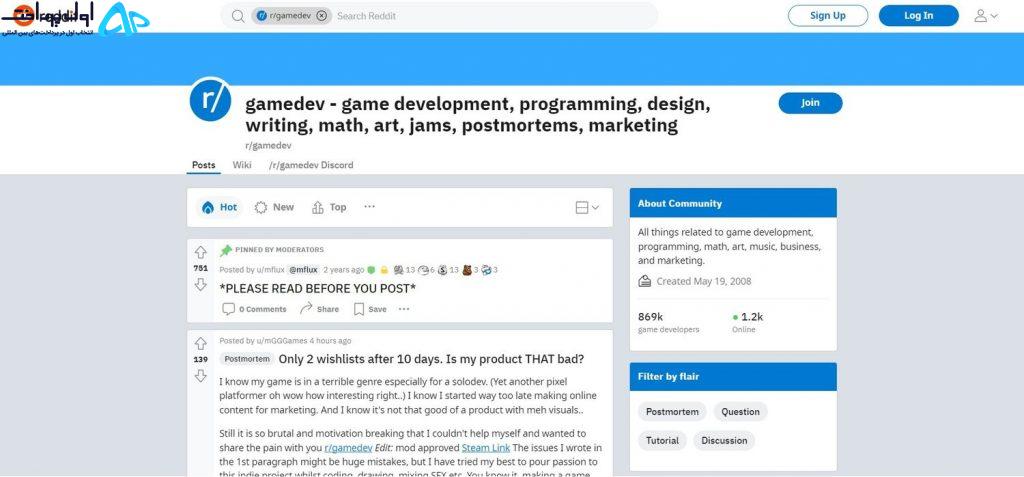
Task: Open more sort options ellipsis
Action: pyautogui.click(x=370, y=206)
